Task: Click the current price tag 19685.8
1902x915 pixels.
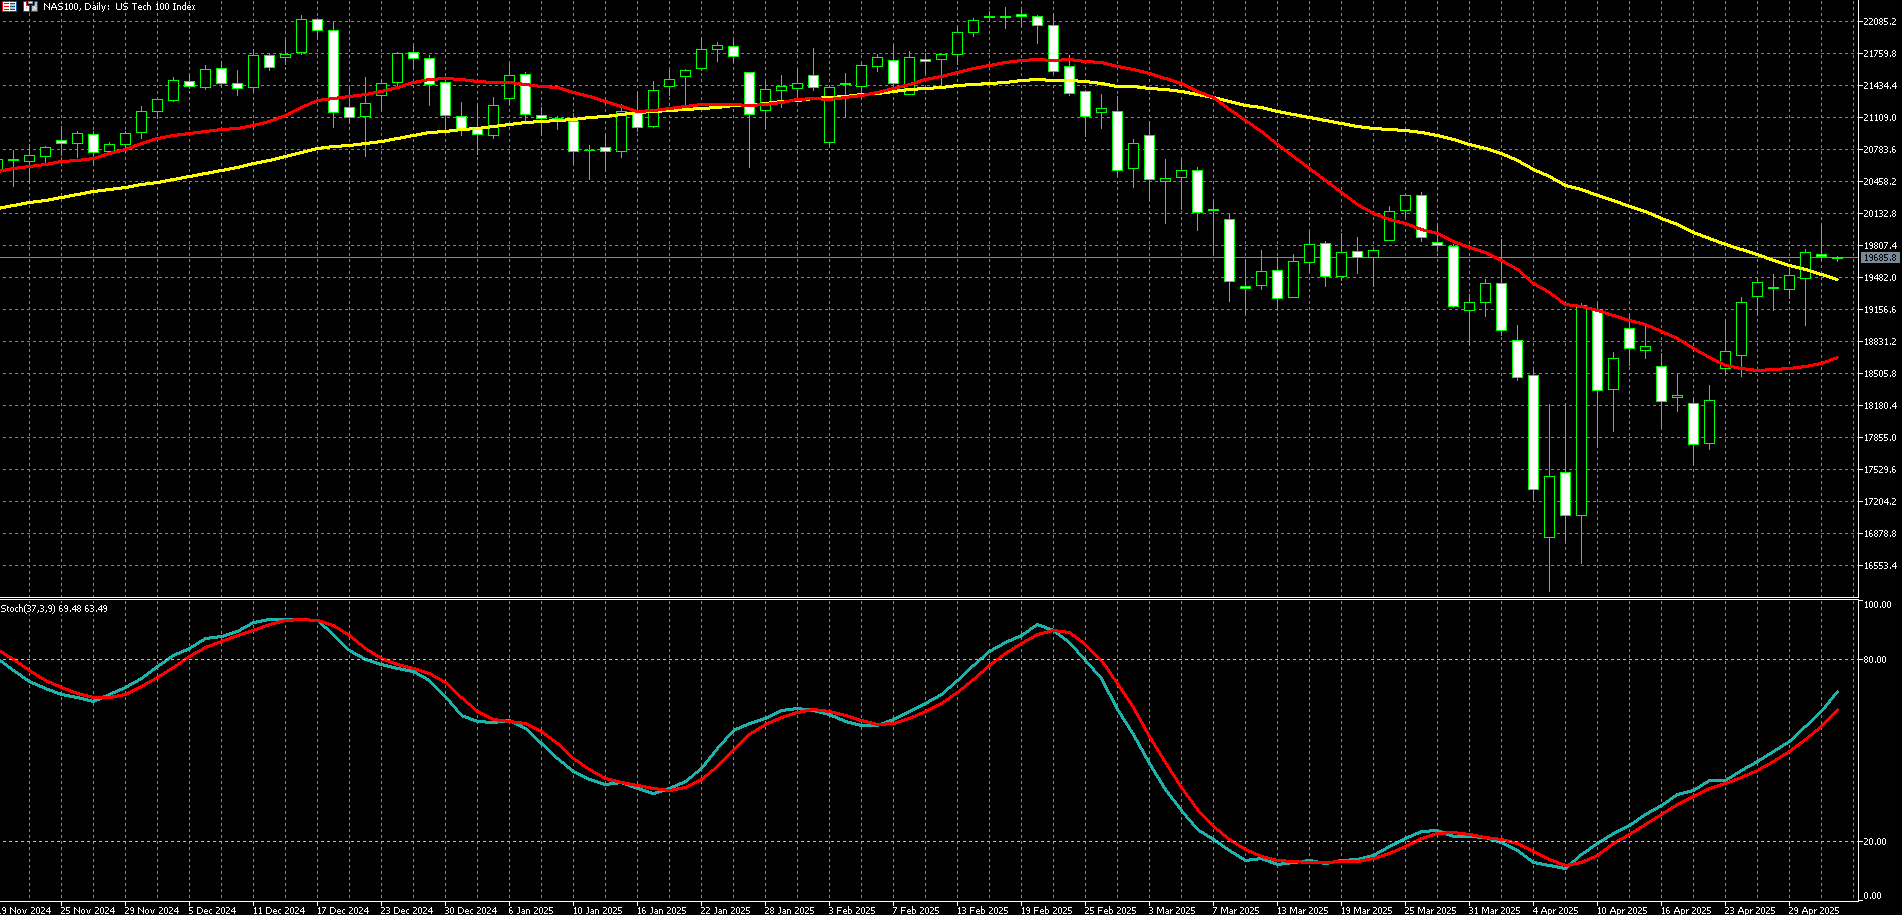Action: click(x=1880, y=258)
